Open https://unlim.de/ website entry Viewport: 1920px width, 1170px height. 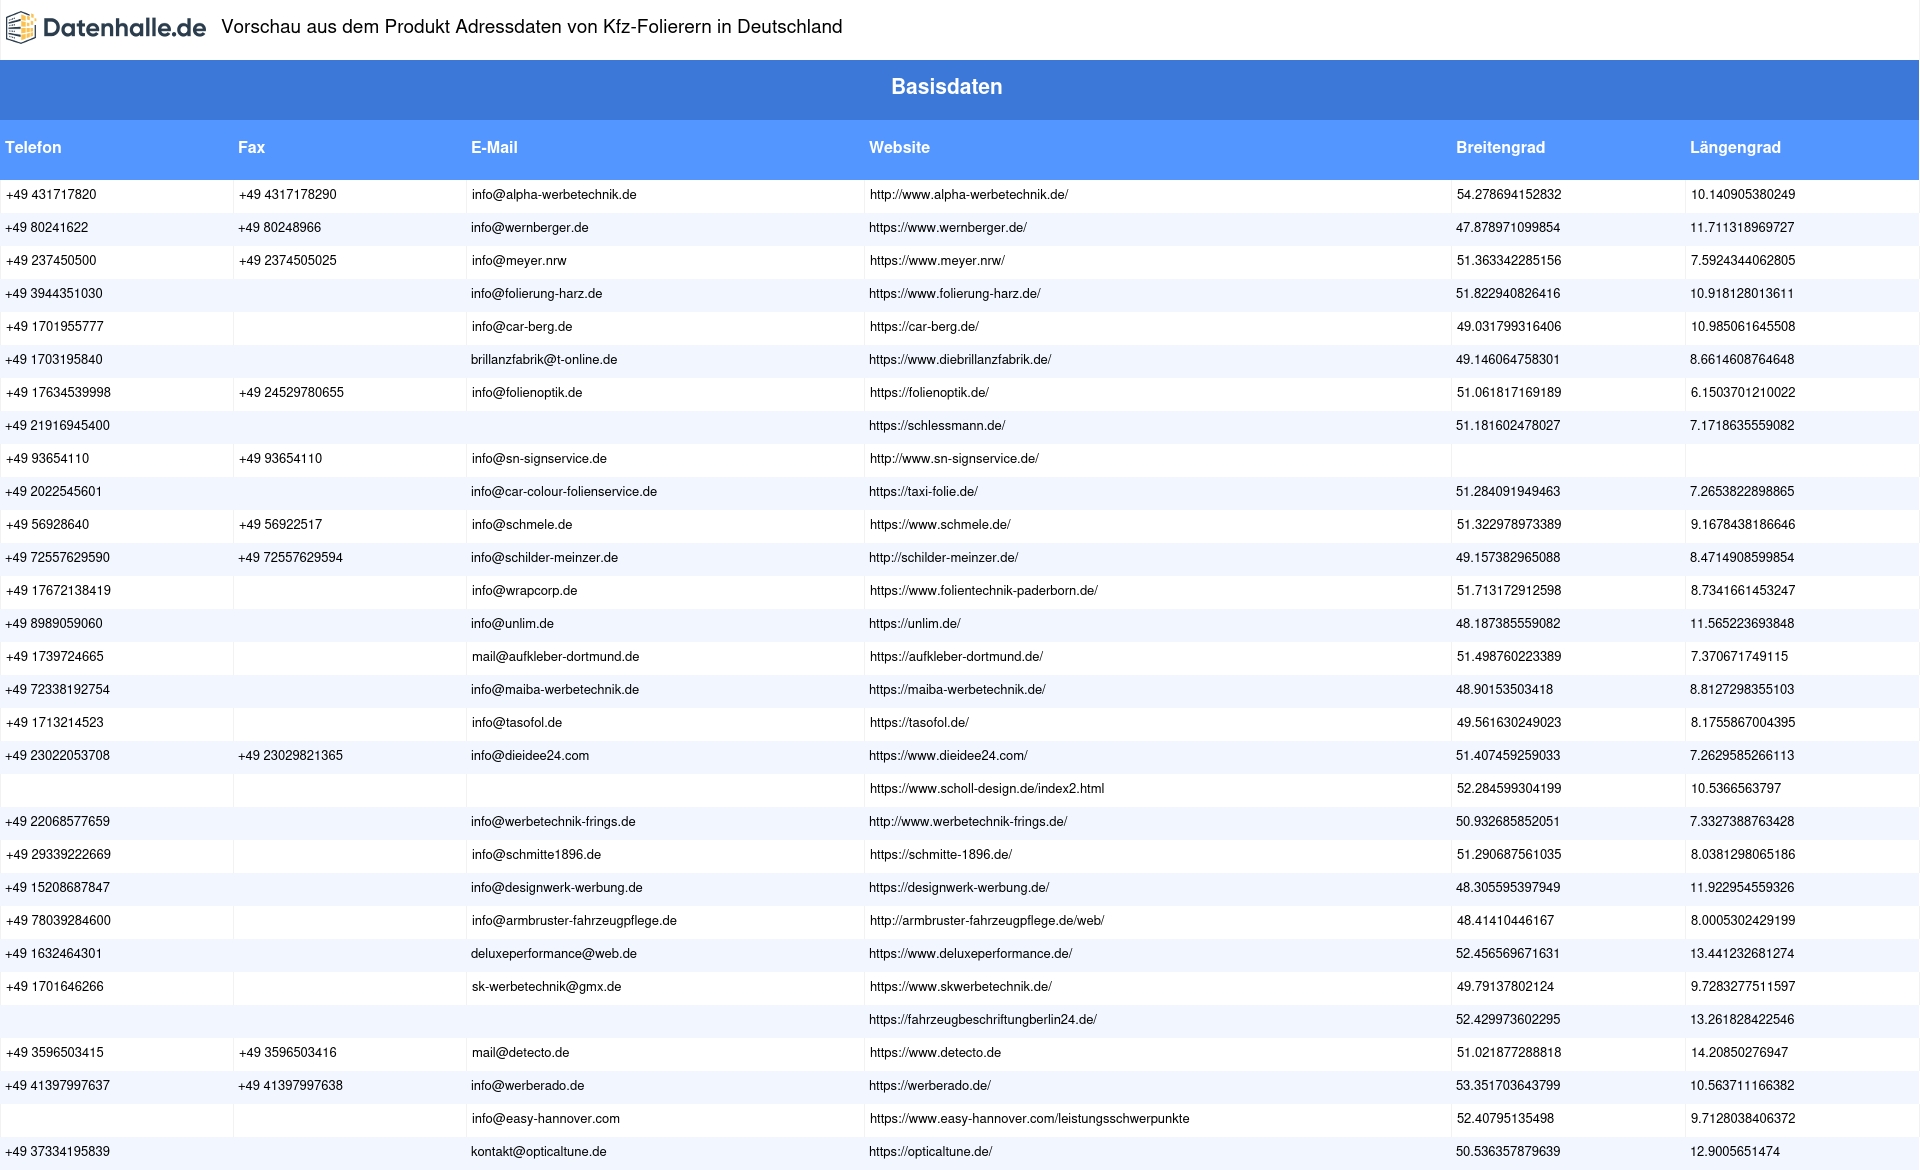914,624
